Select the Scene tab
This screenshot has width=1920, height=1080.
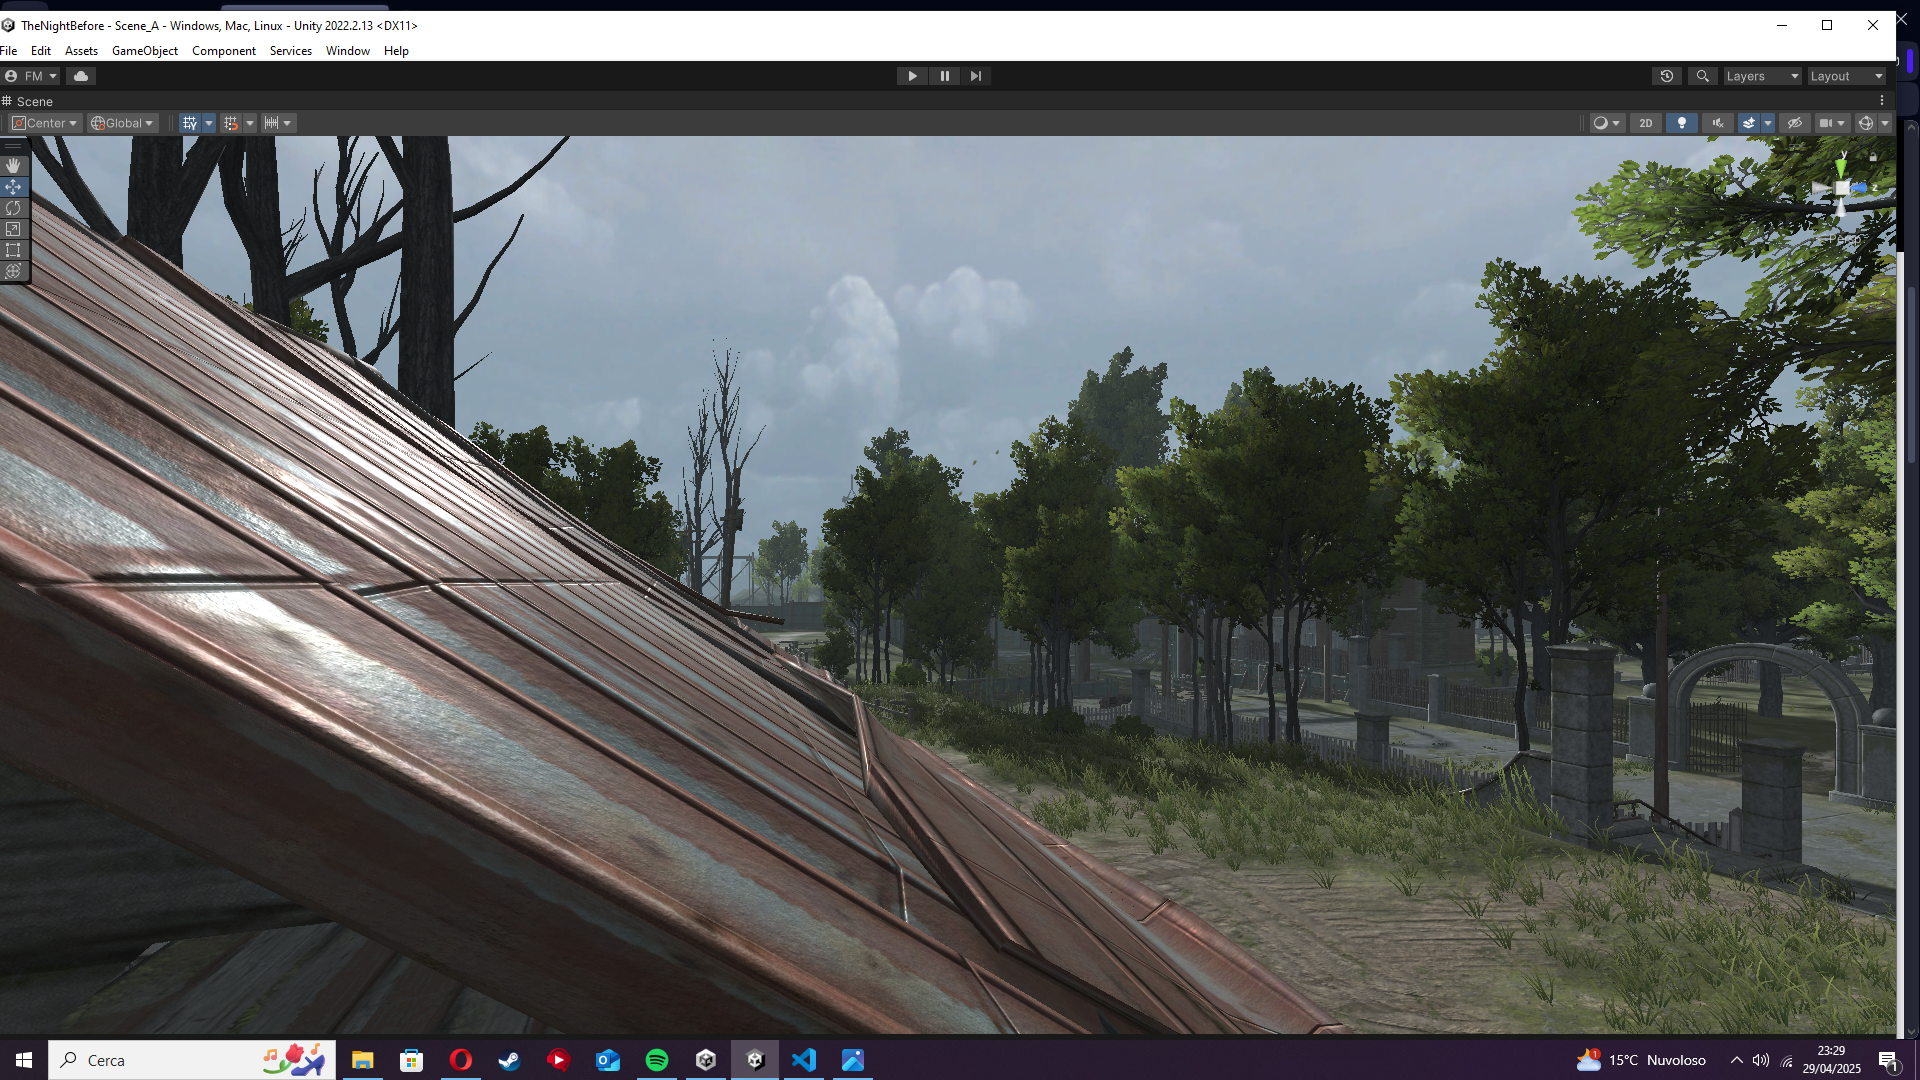coord(28,101)
